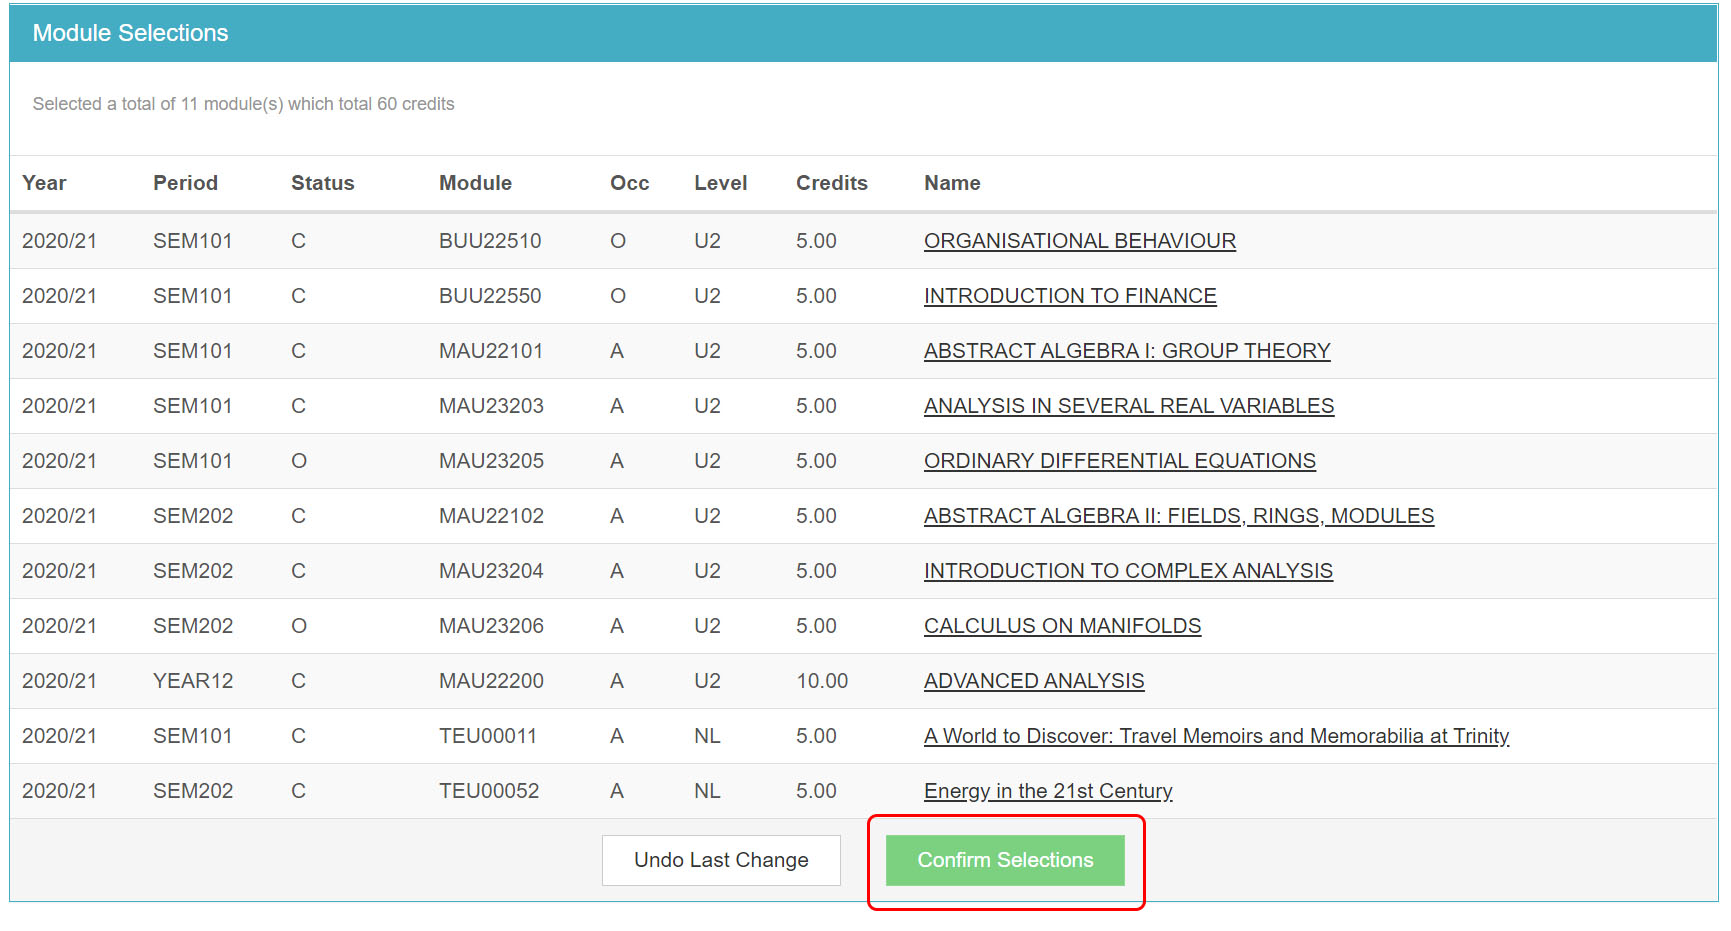Image resolution: width=1731 pixels, height=931 pixels.
Task: Click U2 level in MAU22200 row
Action: (707, 681)
